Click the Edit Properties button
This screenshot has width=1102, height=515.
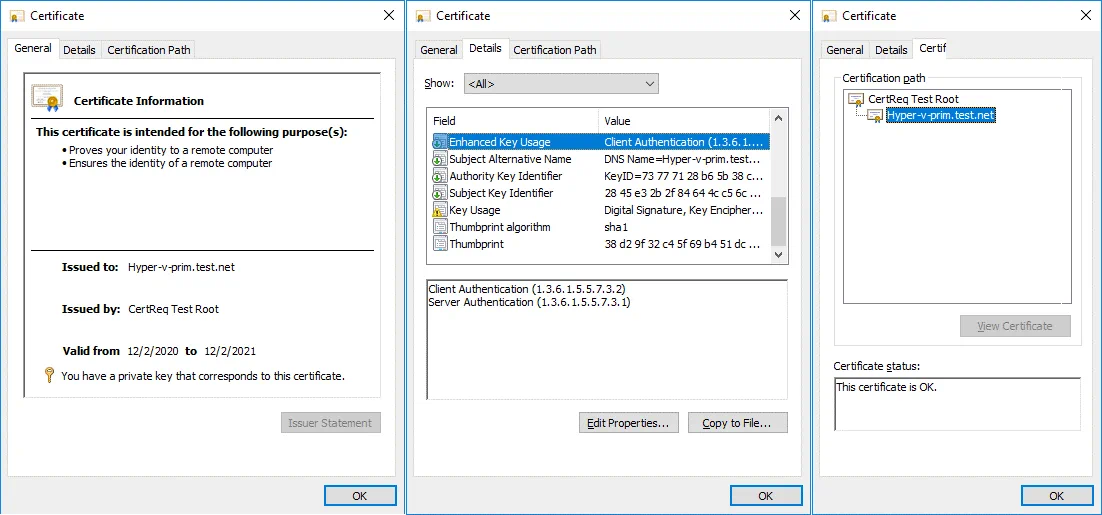tap(629, 423)
